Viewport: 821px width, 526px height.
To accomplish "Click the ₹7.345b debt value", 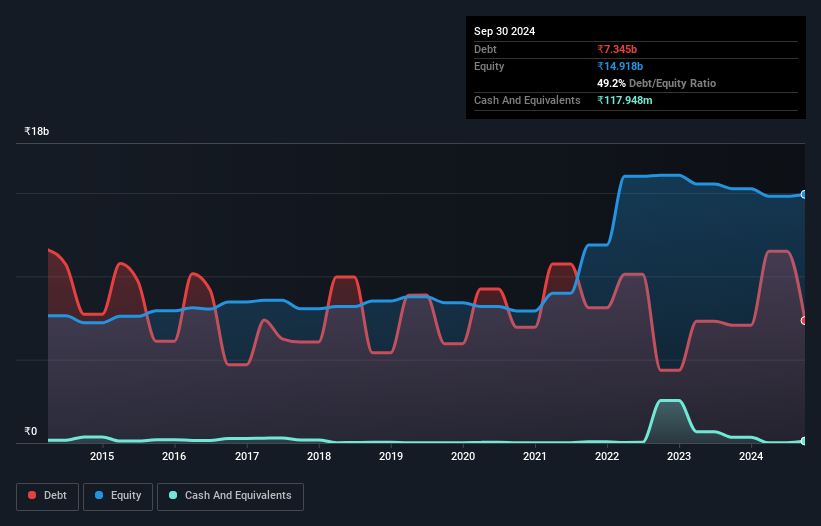I will click(617, 49).
